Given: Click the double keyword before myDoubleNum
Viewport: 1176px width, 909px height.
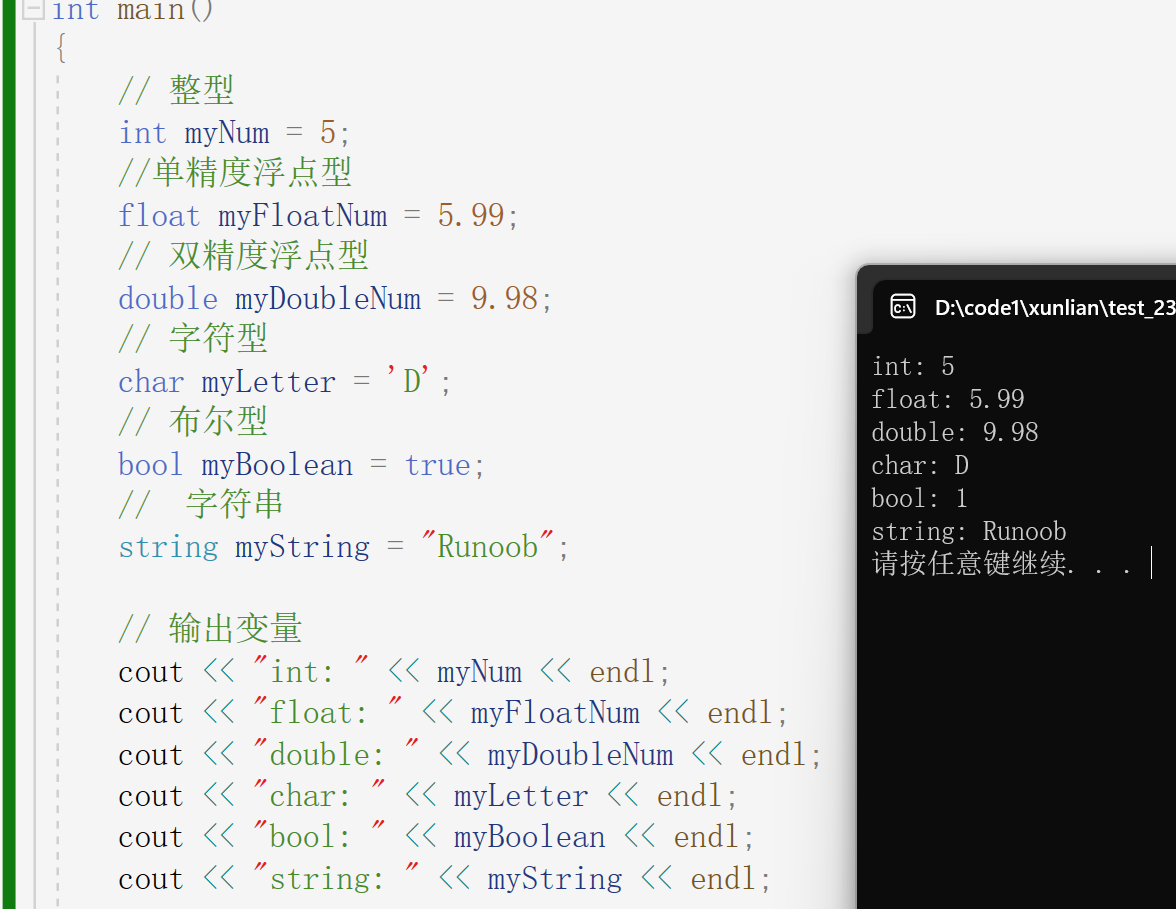Looking at the screenshot, I should (x=167, y=297).
